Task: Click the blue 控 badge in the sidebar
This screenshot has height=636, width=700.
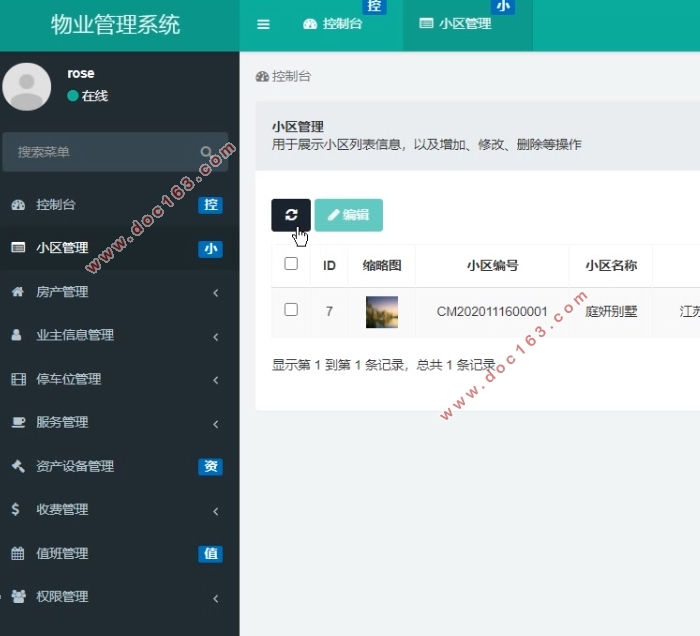Action: pyautogui.click(x=210, y=205)
